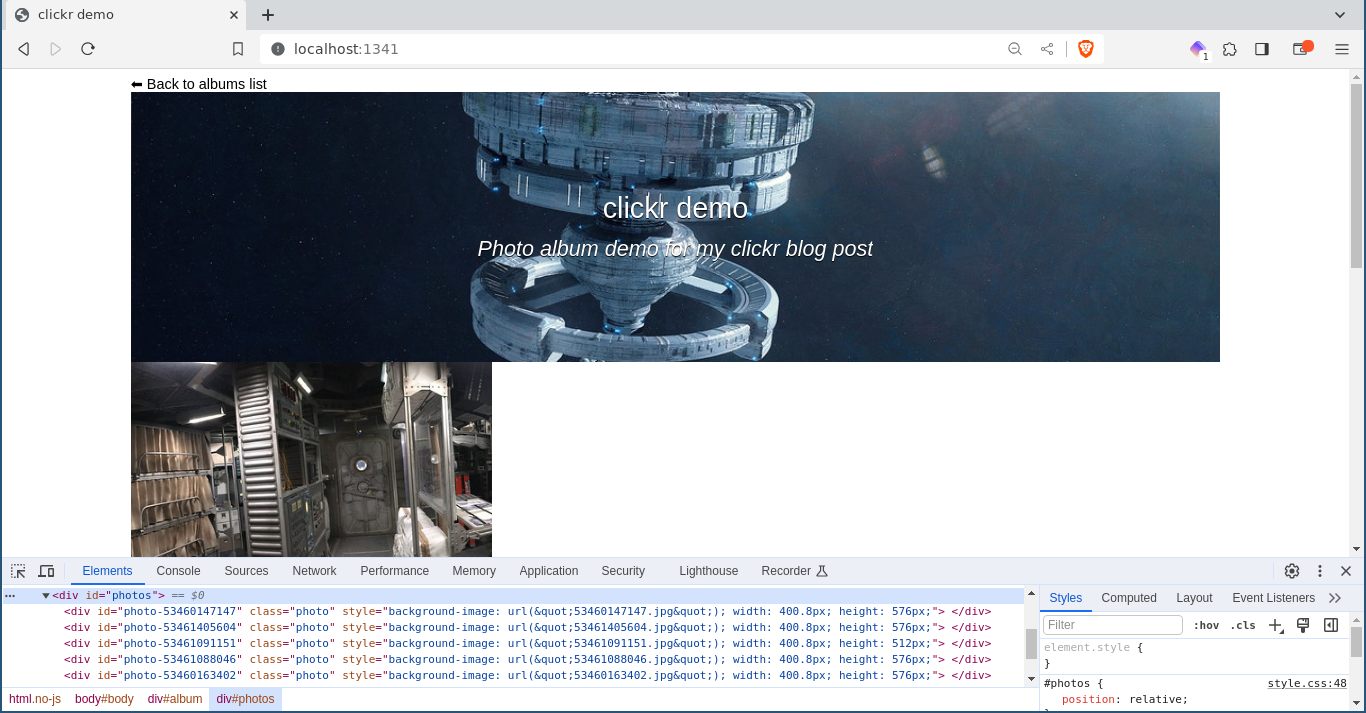Open DevTools three-dot customize menu
The width and height of the screenshot is (1366, 713).
[x=1320, y=571]
